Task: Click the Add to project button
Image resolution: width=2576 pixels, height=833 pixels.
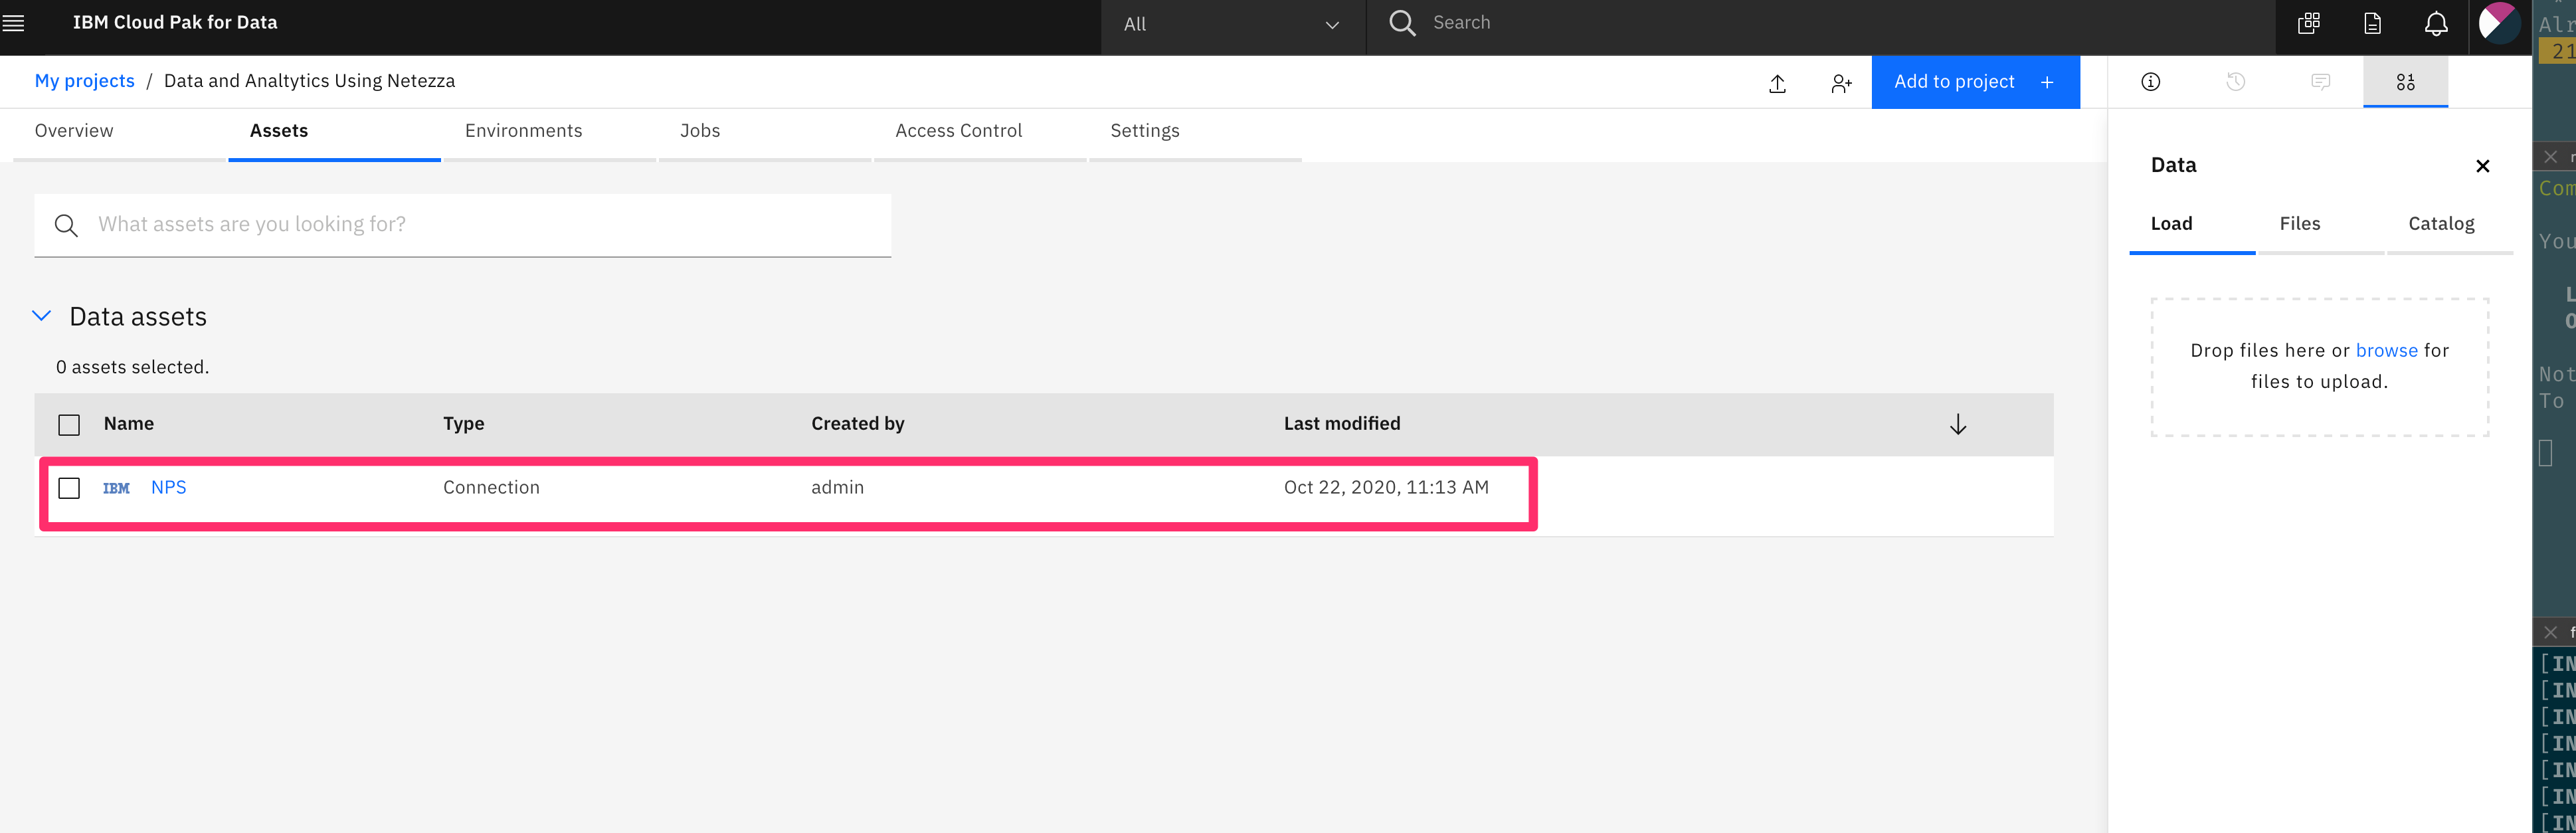Action: (x=1974, y=82)
